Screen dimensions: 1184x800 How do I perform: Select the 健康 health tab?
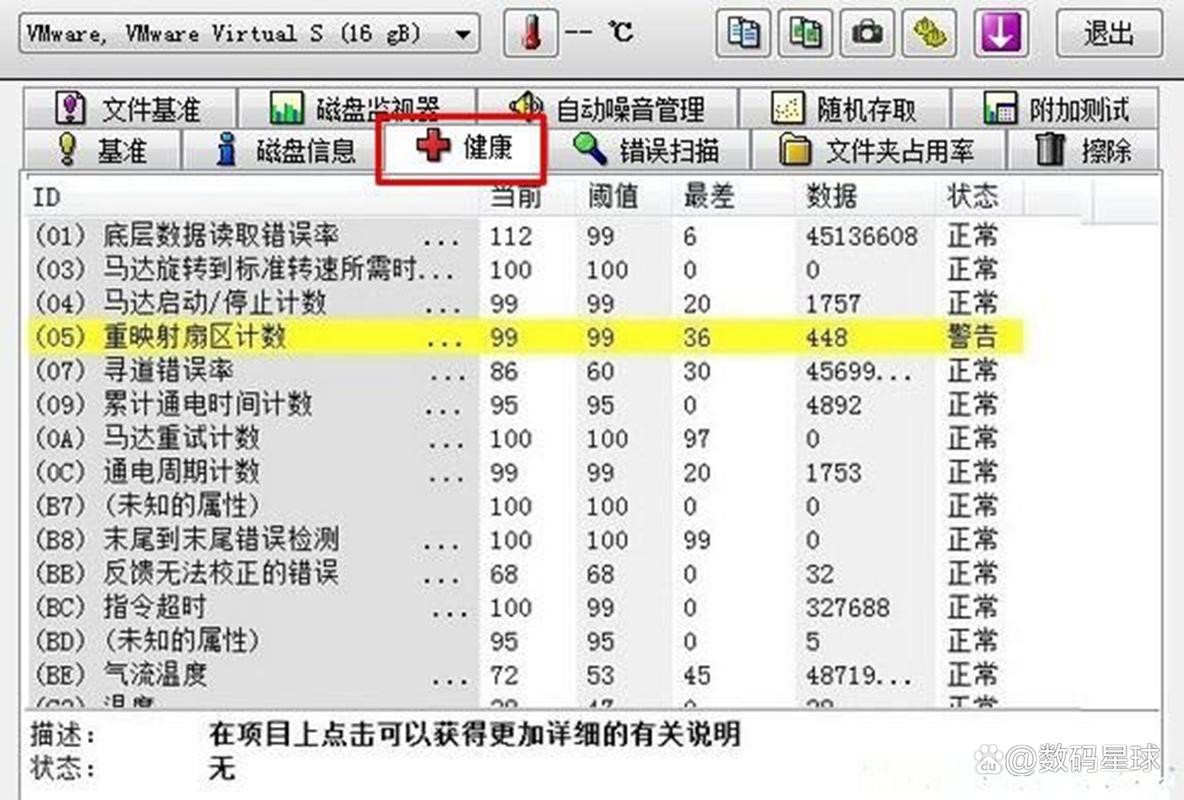point(462,147)
